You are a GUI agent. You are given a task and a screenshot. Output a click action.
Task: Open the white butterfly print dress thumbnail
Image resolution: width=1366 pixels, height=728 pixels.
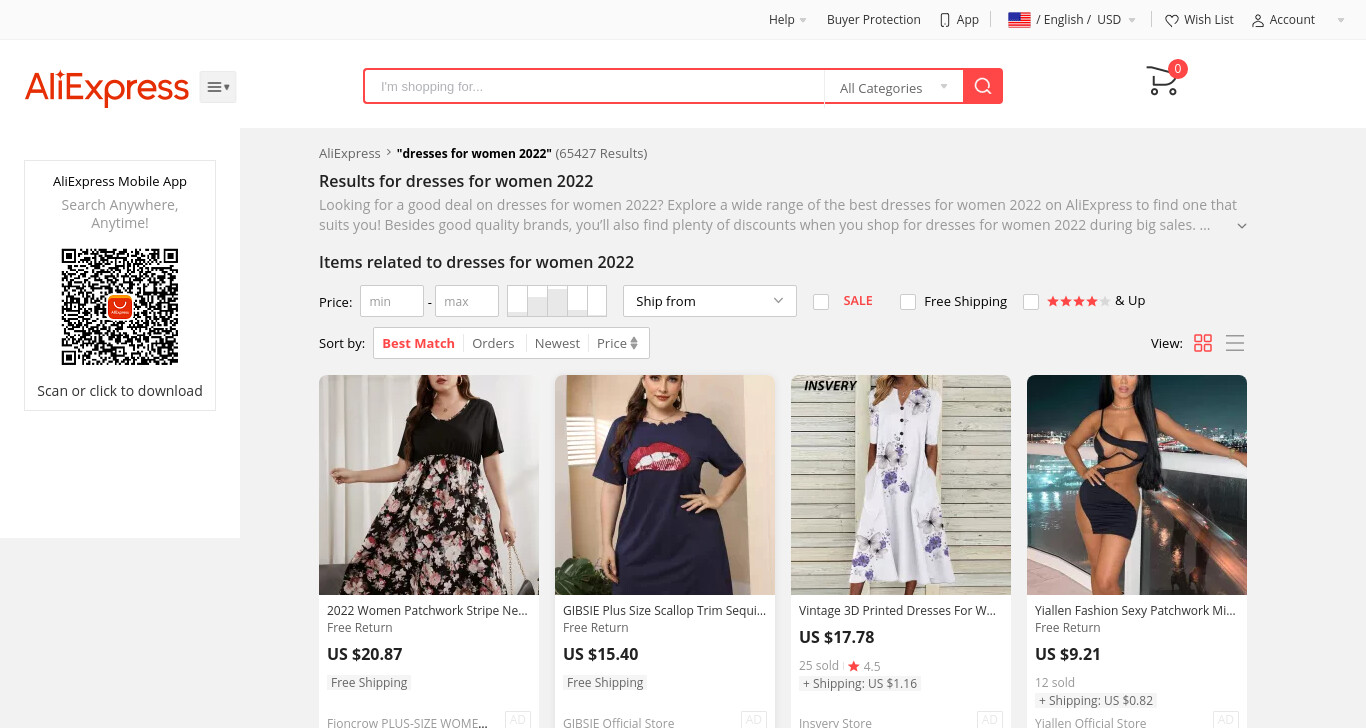coord(901,485)
